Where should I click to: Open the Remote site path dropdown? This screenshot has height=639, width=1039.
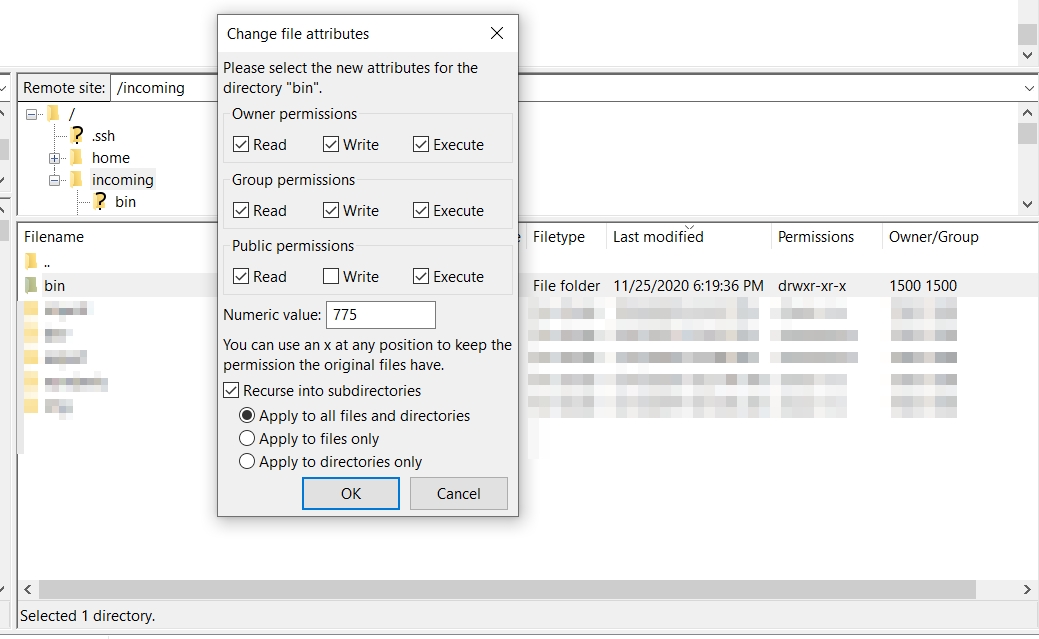coord(1029,88)
